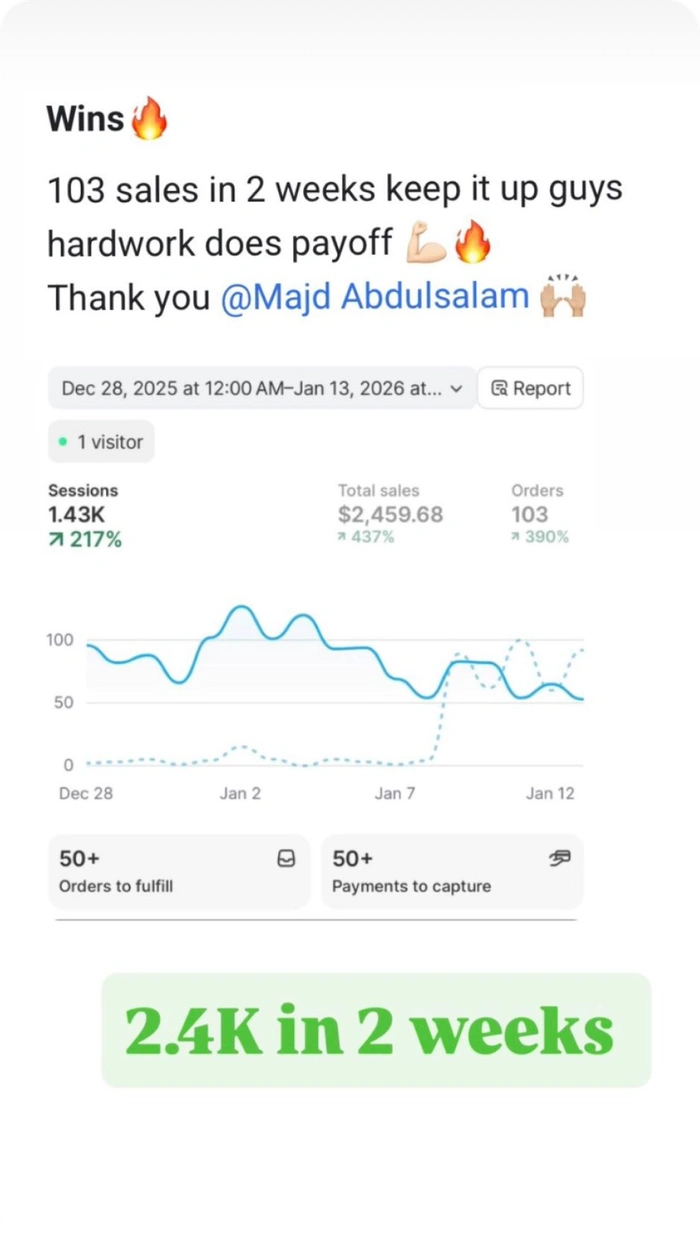Screen dimensions: 700x1244
Task: Click the cash icon on Payments to capture
Action: coord(560,858)
